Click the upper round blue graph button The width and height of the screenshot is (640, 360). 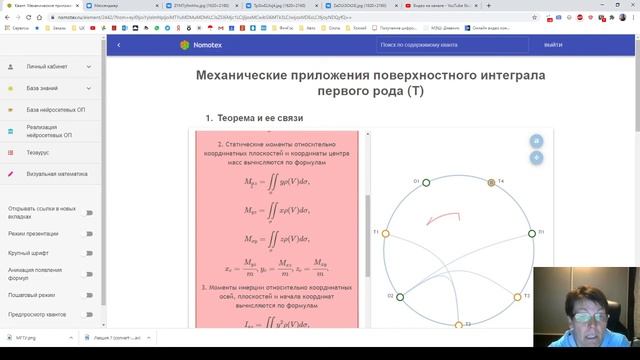[x=536, y=141]
